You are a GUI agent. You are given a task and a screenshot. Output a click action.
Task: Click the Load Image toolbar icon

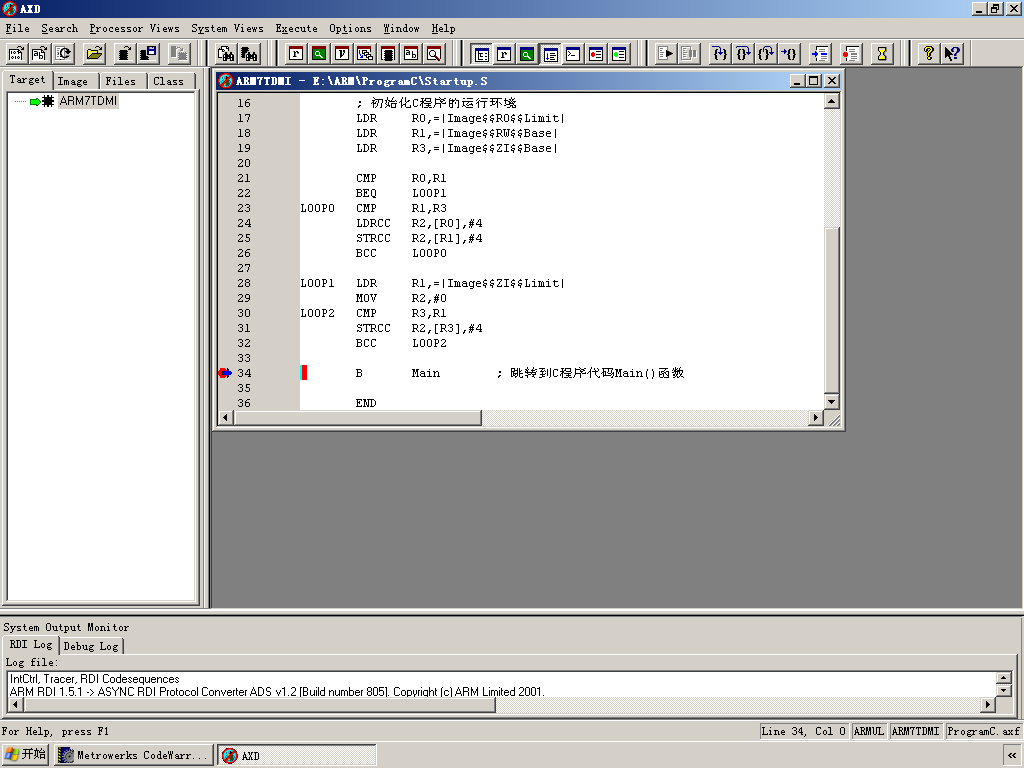click(x=16, y=54)
